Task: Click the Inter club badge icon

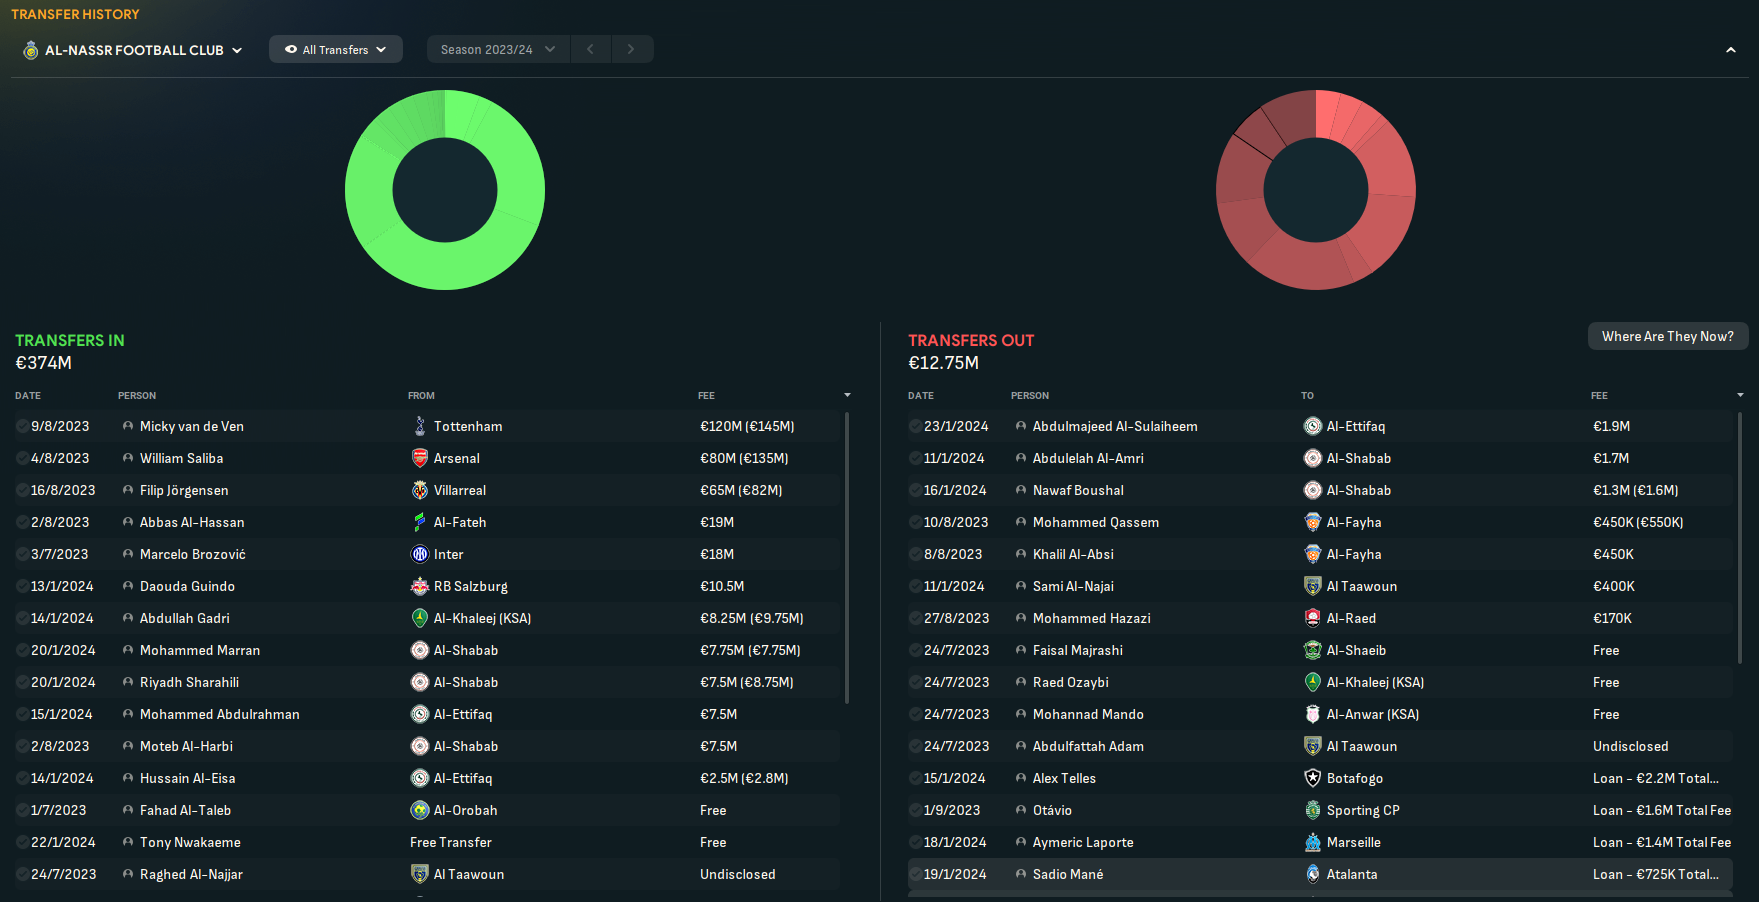Action: coord(420,554)
